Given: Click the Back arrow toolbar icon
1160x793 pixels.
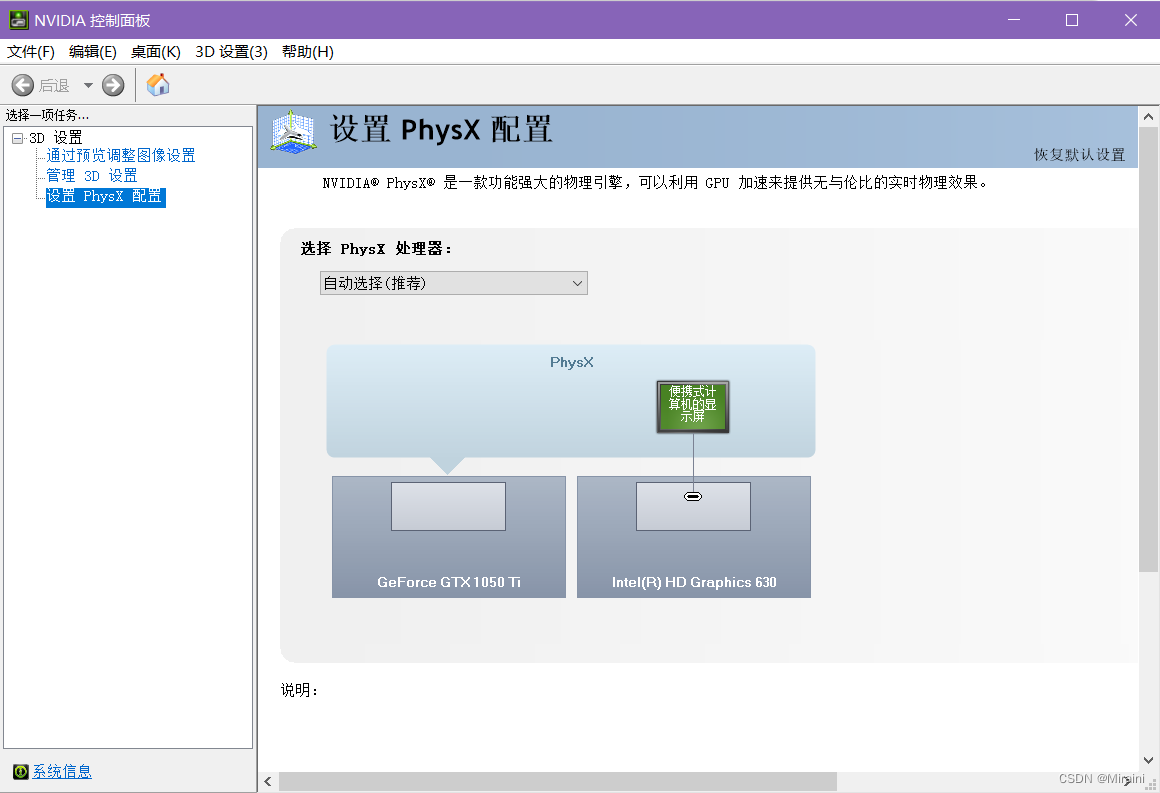Looking at the screenshot, I should pyautogui.click(x=23, y=85).
